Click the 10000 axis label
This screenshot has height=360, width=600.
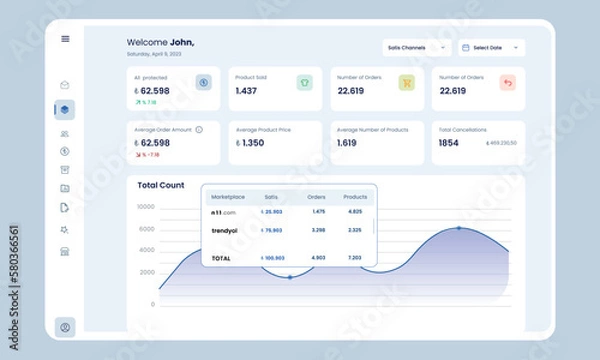(146, 207)
